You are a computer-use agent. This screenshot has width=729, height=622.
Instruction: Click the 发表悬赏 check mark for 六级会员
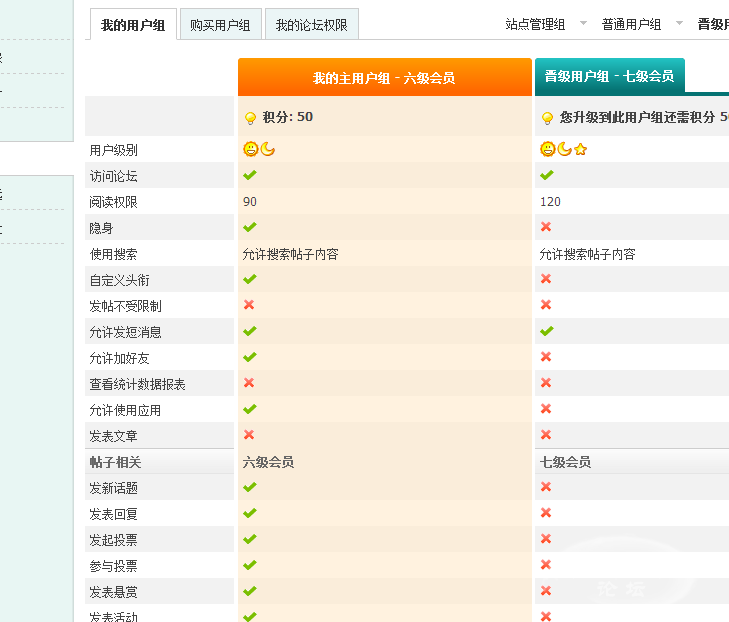[x=250, y=591]
